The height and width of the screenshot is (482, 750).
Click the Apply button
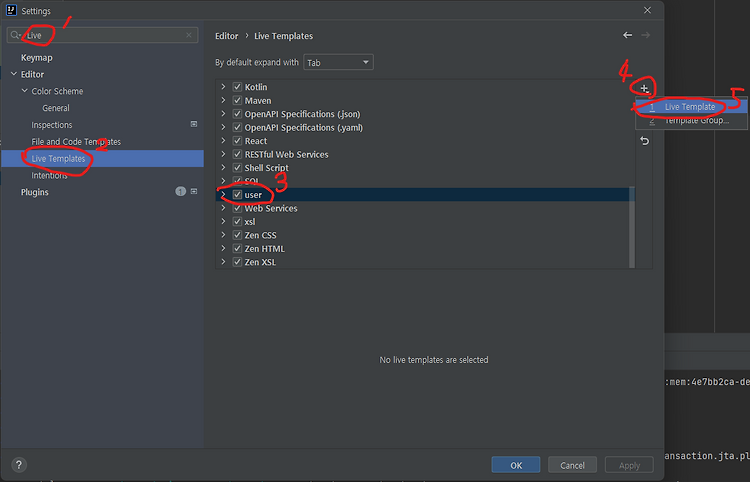(x=629, y=465)
